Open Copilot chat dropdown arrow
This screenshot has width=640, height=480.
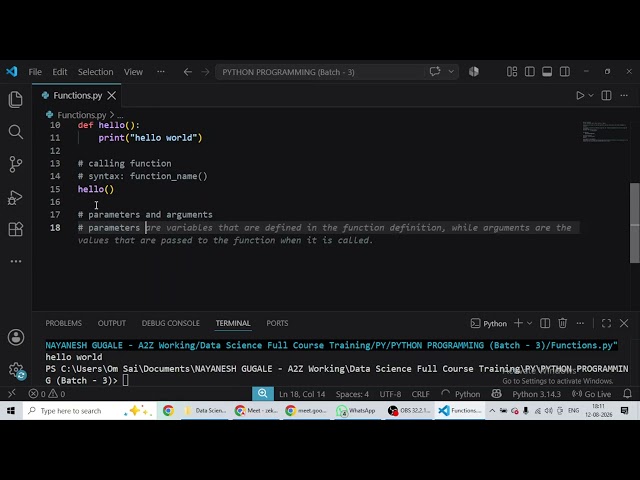click(x=451, y=72)
